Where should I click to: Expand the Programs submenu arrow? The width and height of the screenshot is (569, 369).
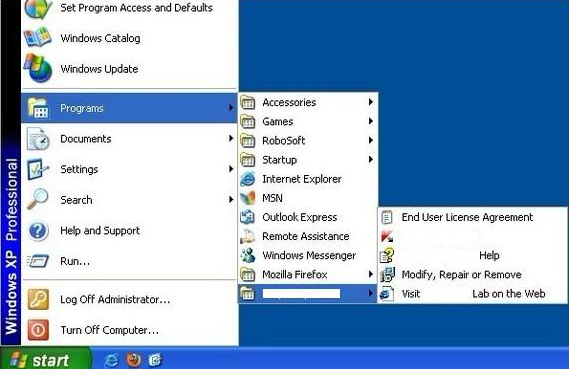point(231,107)
